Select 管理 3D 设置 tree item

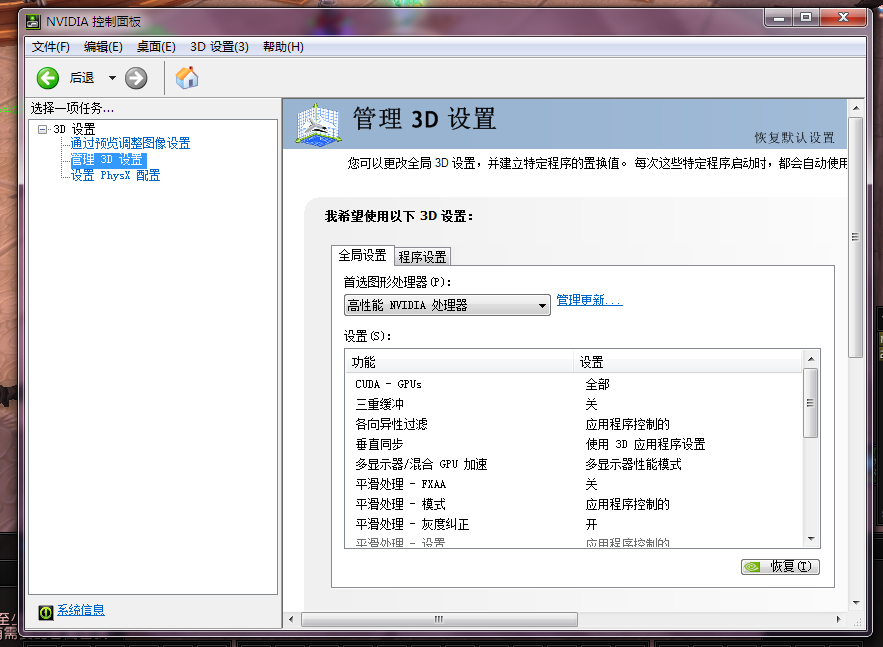[x=107, y=160]
